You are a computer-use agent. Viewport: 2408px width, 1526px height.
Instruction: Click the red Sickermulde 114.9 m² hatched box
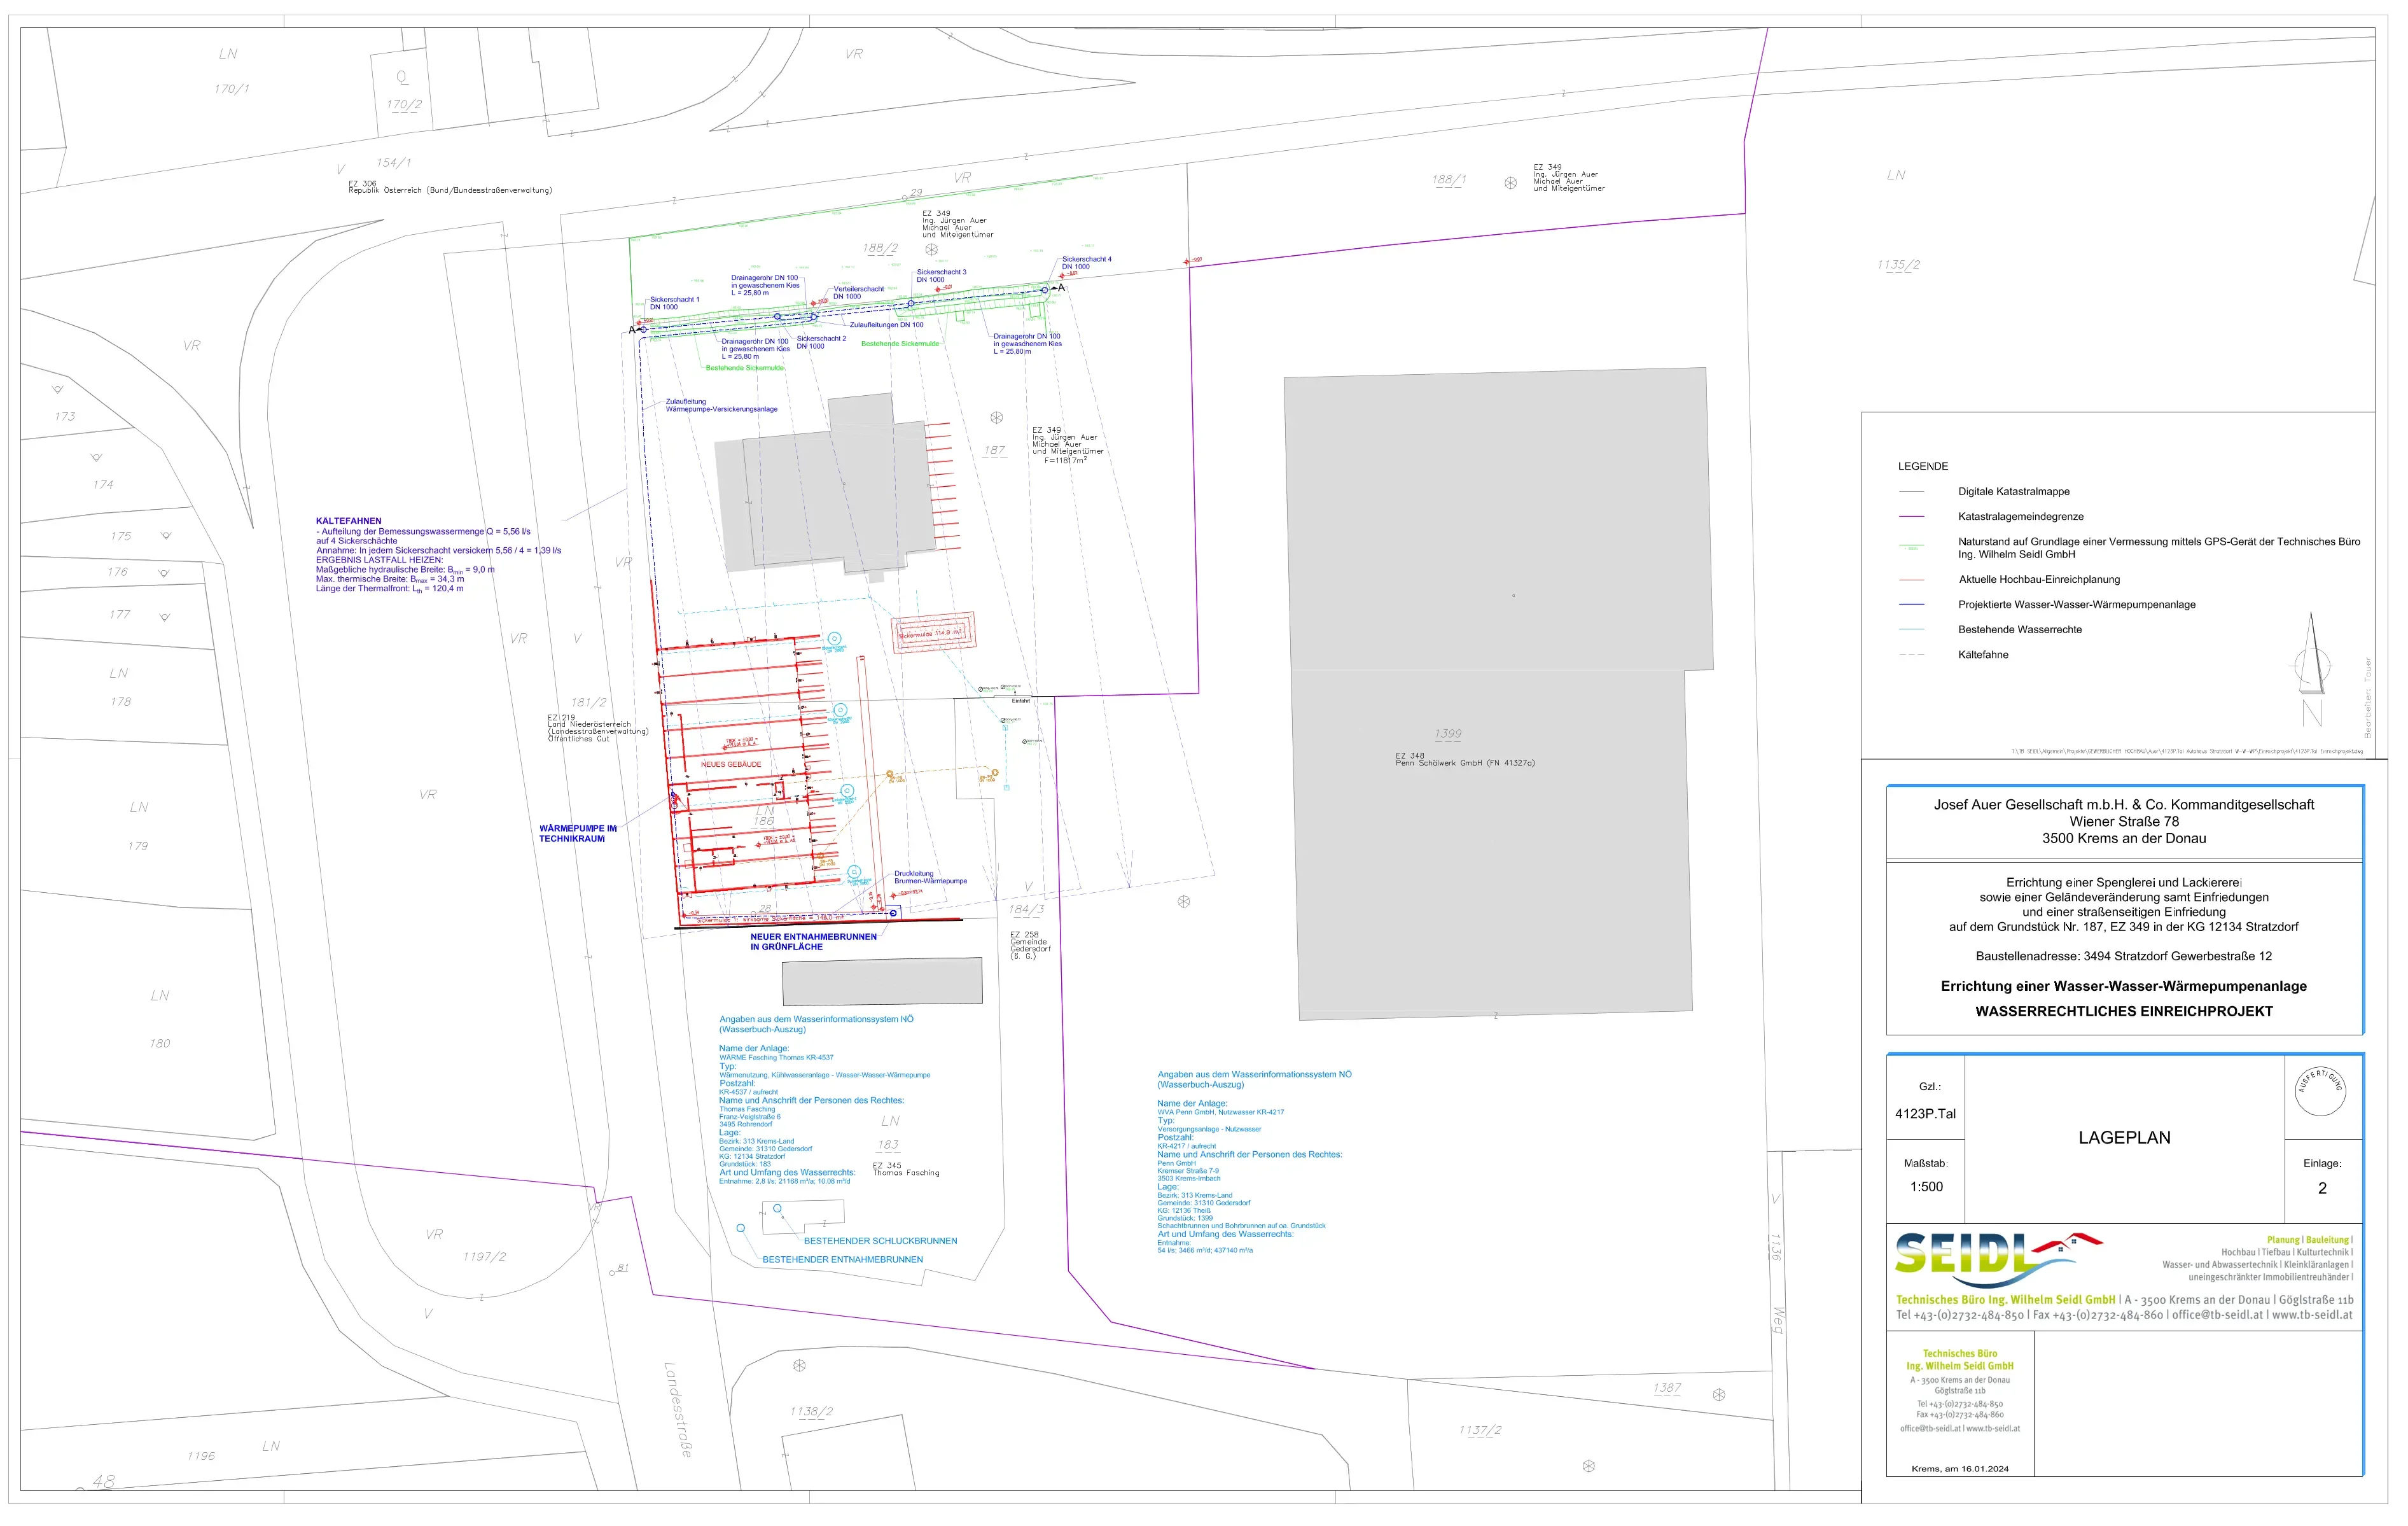coord(932,633)
